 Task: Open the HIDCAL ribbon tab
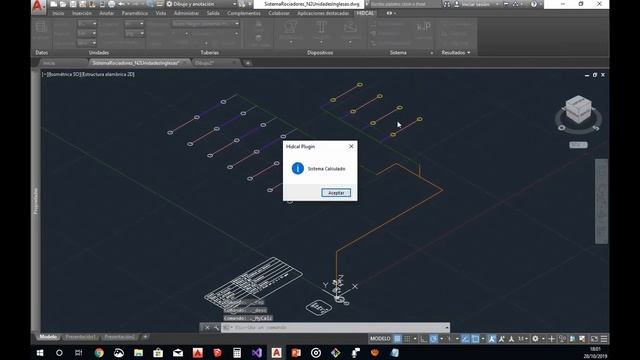[x=364, y=13]
